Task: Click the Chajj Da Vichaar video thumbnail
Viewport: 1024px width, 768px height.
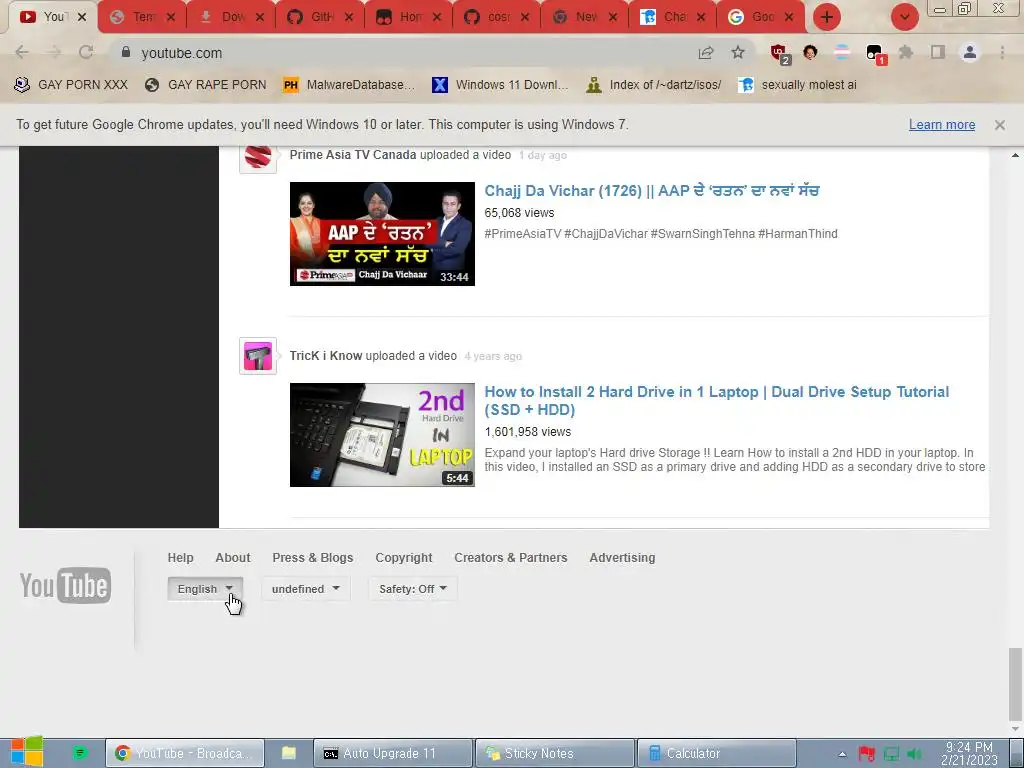Action: coord(382,234)
